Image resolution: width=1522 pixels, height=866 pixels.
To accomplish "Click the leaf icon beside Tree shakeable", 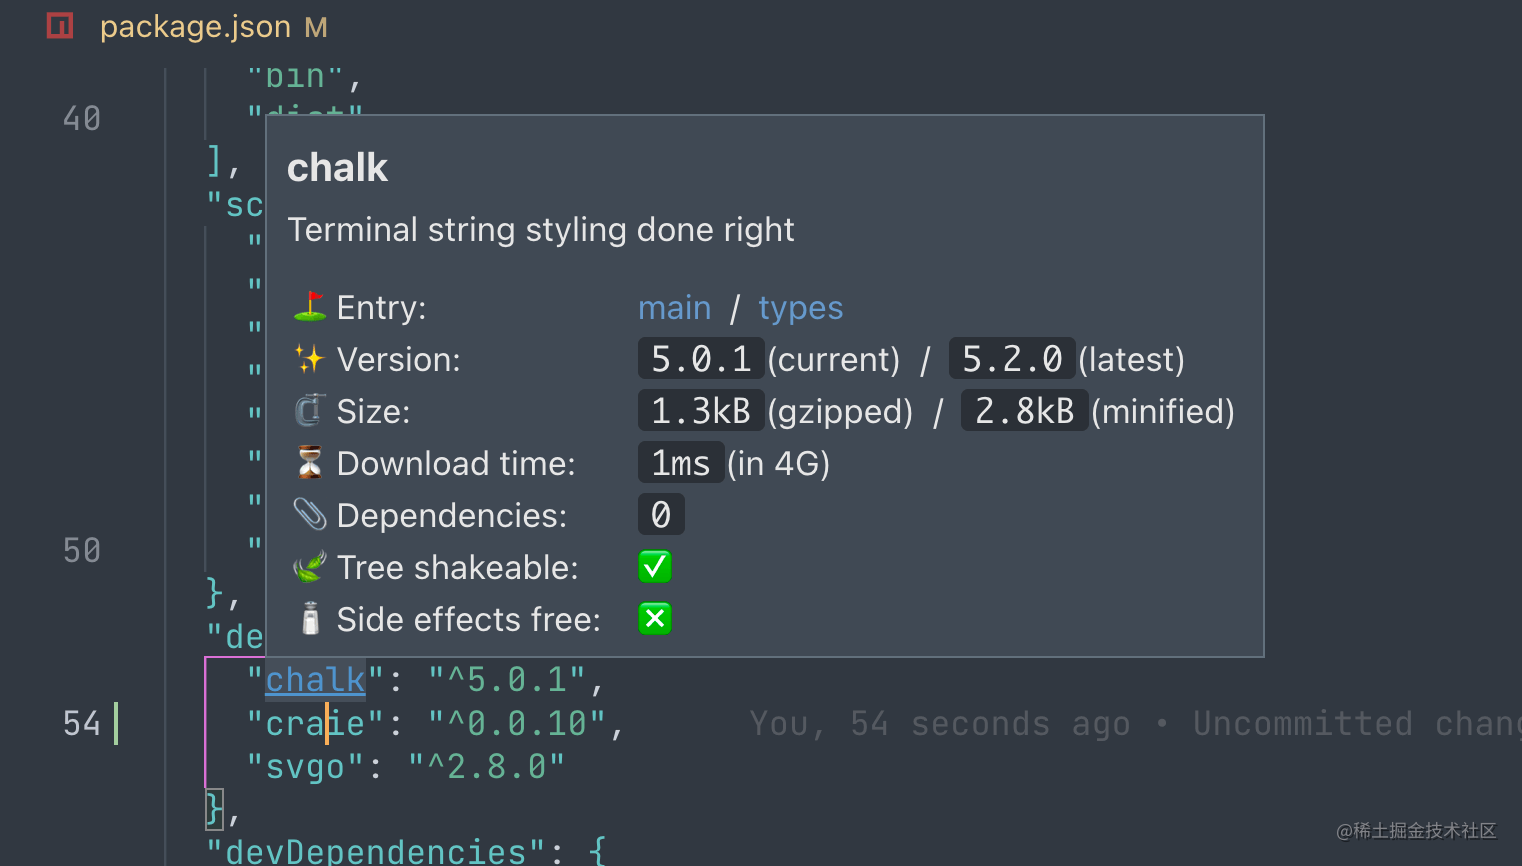I will point(308,567).
